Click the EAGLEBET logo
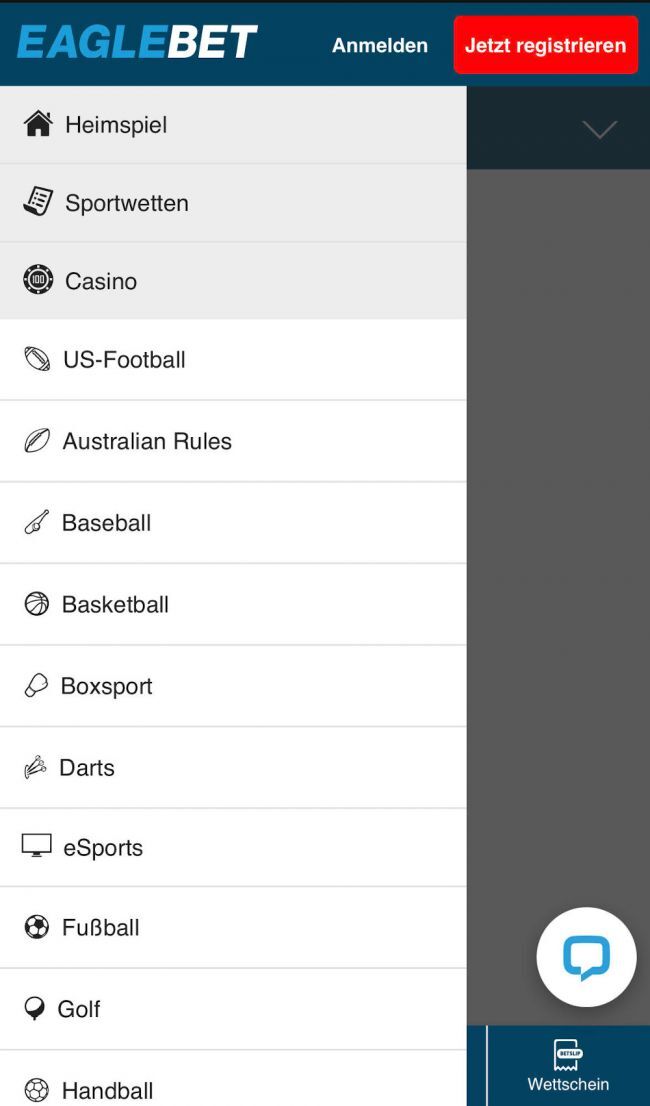 coord(137,42)
